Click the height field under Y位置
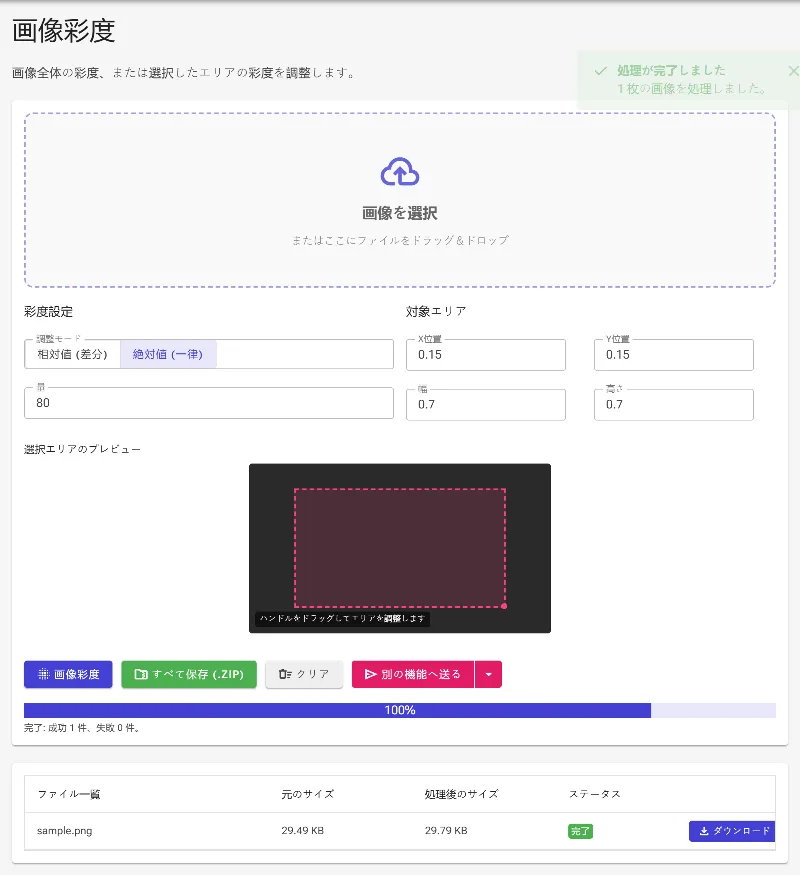The image size is (800, 875). point(673,405)
